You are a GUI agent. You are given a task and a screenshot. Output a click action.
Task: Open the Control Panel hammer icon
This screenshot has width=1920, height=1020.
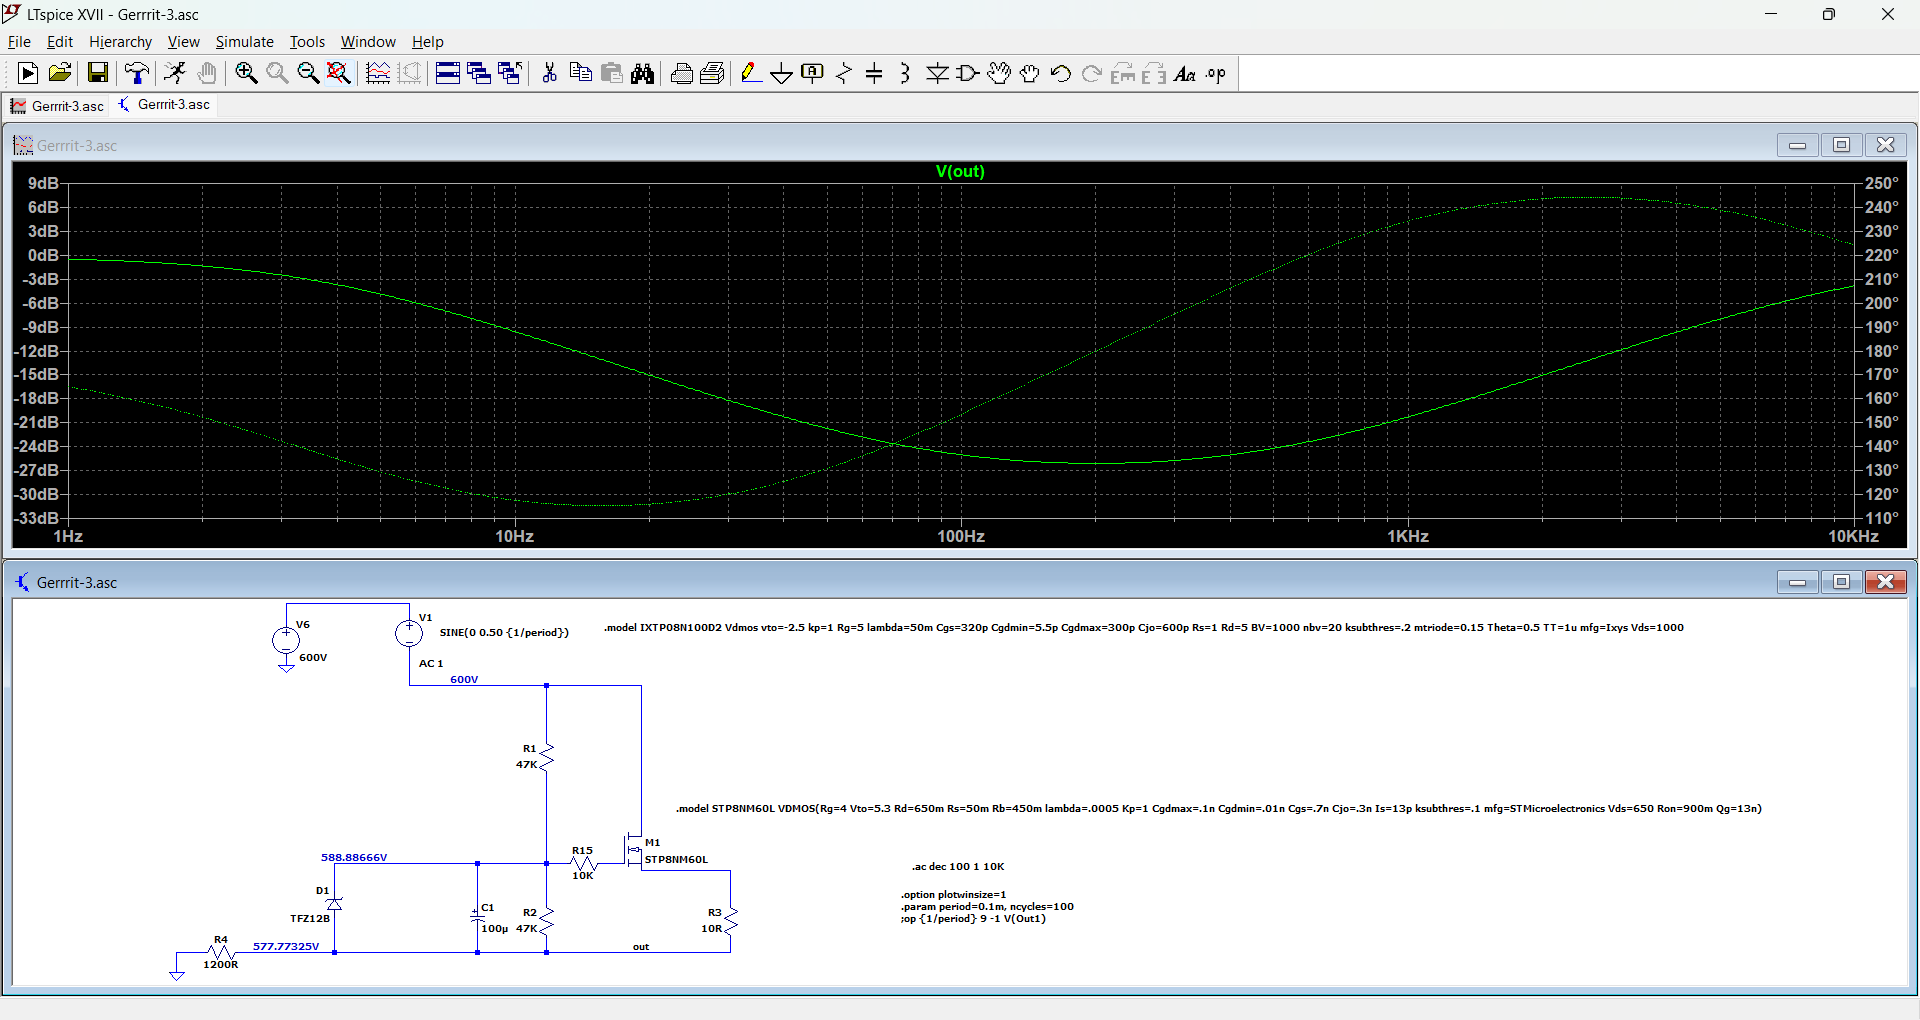137,73
